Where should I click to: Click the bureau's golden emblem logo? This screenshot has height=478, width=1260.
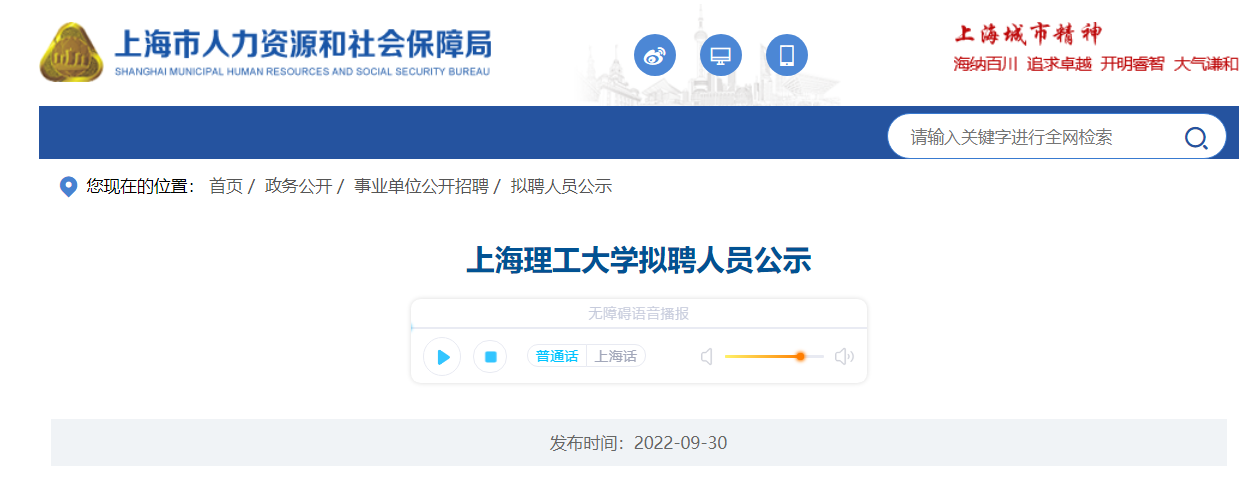72,52
